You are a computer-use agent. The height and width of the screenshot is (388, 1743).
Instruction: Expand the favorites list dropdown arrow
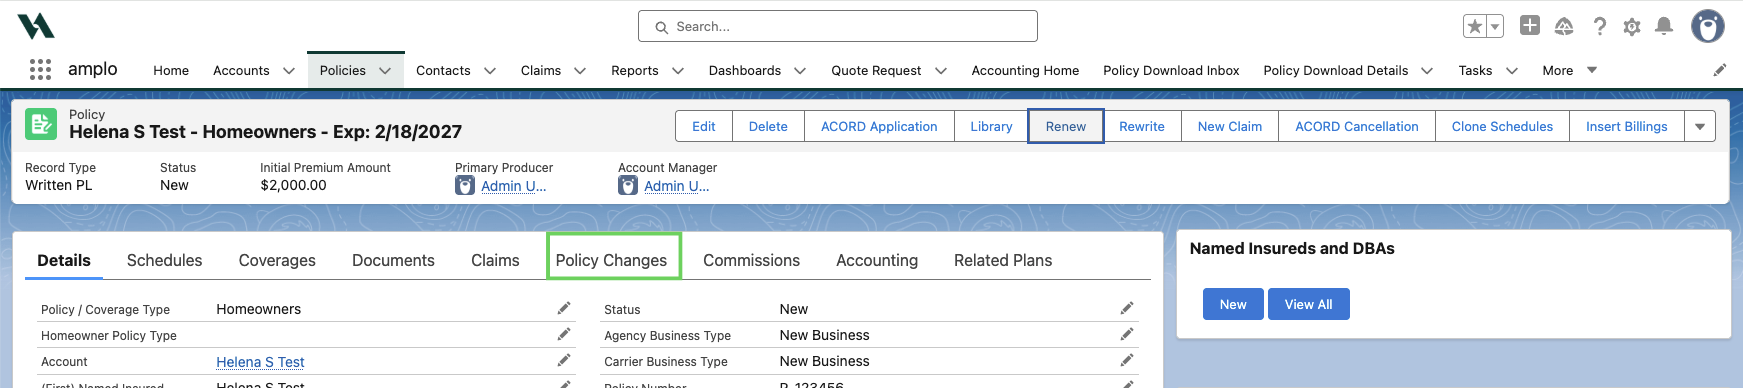point(1495,27)
